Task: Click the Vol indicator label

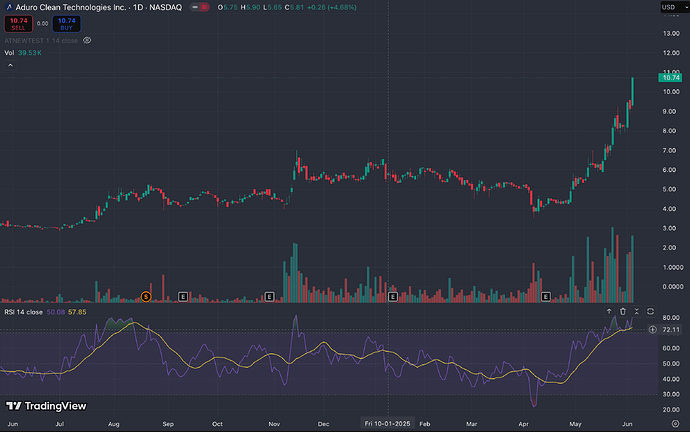Action: 9,52
